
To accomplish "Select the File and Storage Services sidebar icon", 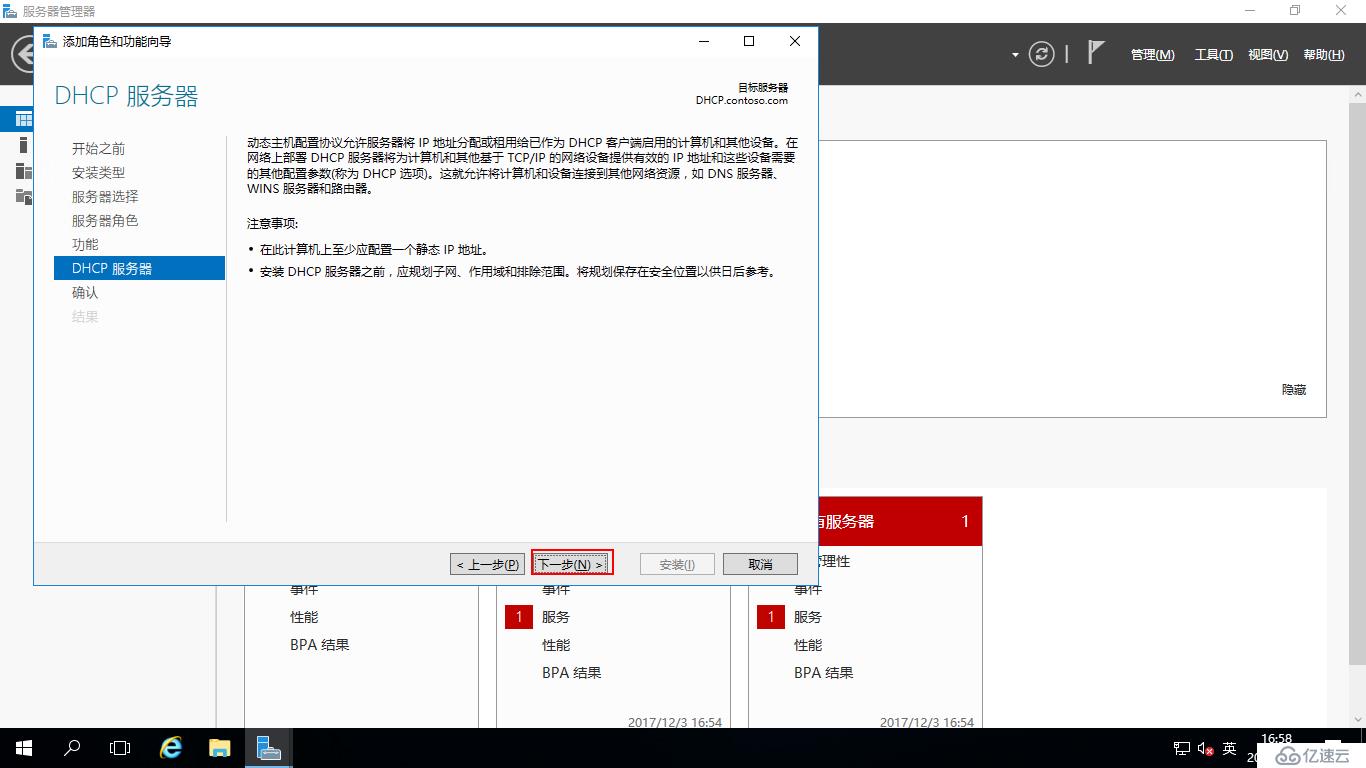I will (23, 196).
